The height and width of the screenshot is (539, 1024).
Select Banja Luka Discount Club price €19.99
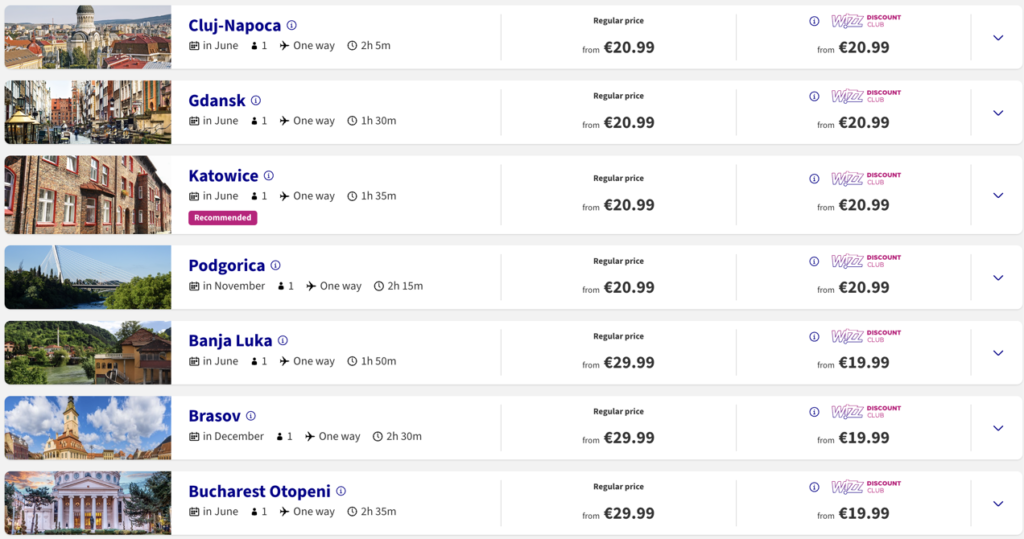tap(864, 363)
